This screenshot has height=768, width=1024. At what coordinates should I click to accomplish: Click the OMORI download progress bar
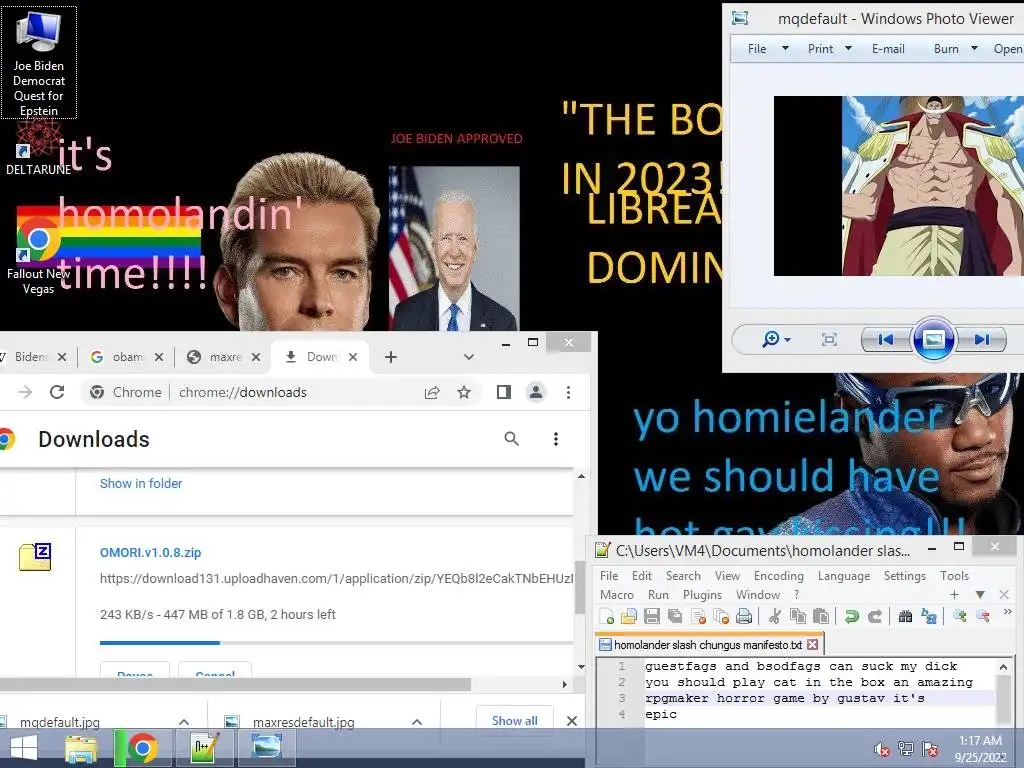point(336,643)
